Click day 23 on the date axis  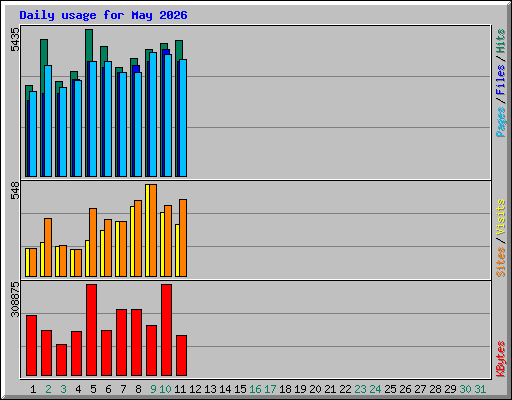[360, 389]
